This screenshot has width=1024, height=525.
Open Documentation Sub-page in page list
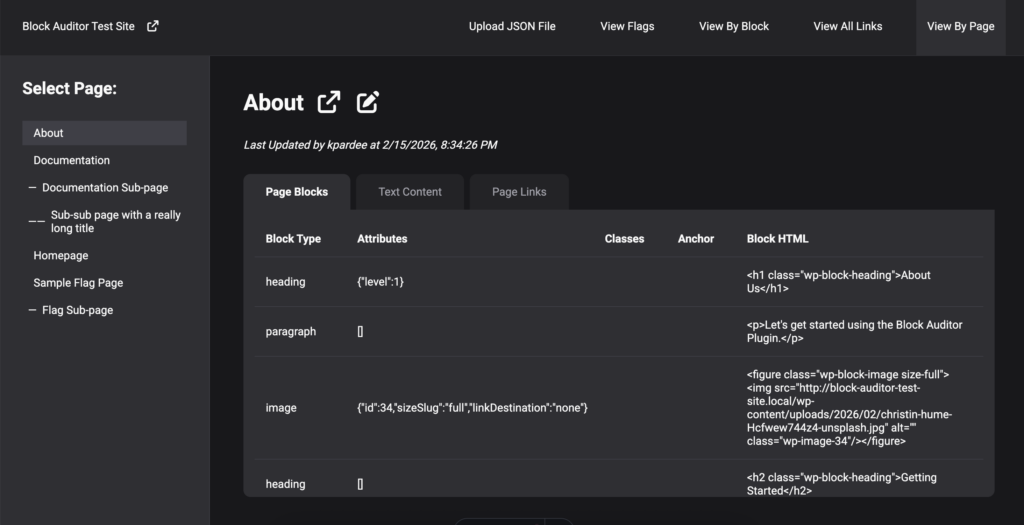pos(105,188)
